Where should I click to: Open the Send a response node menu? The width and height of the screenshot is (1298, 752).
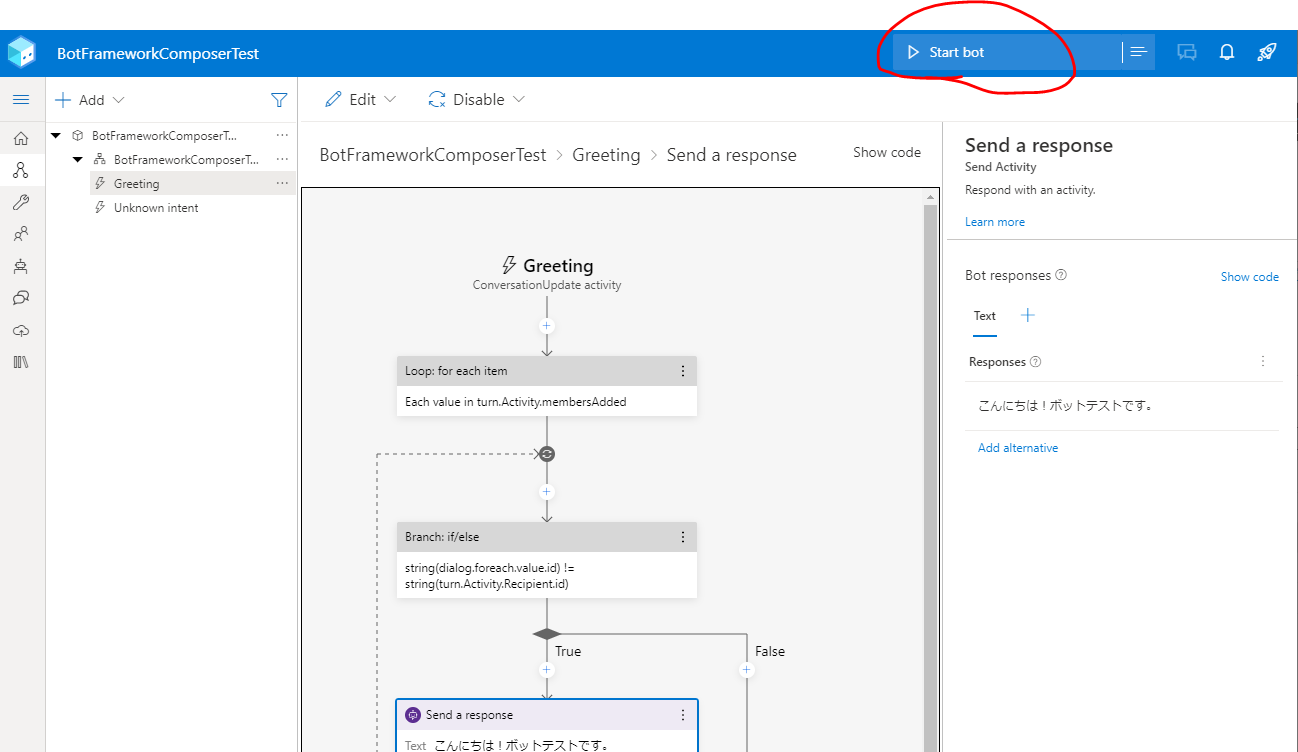tap(683, 715)
